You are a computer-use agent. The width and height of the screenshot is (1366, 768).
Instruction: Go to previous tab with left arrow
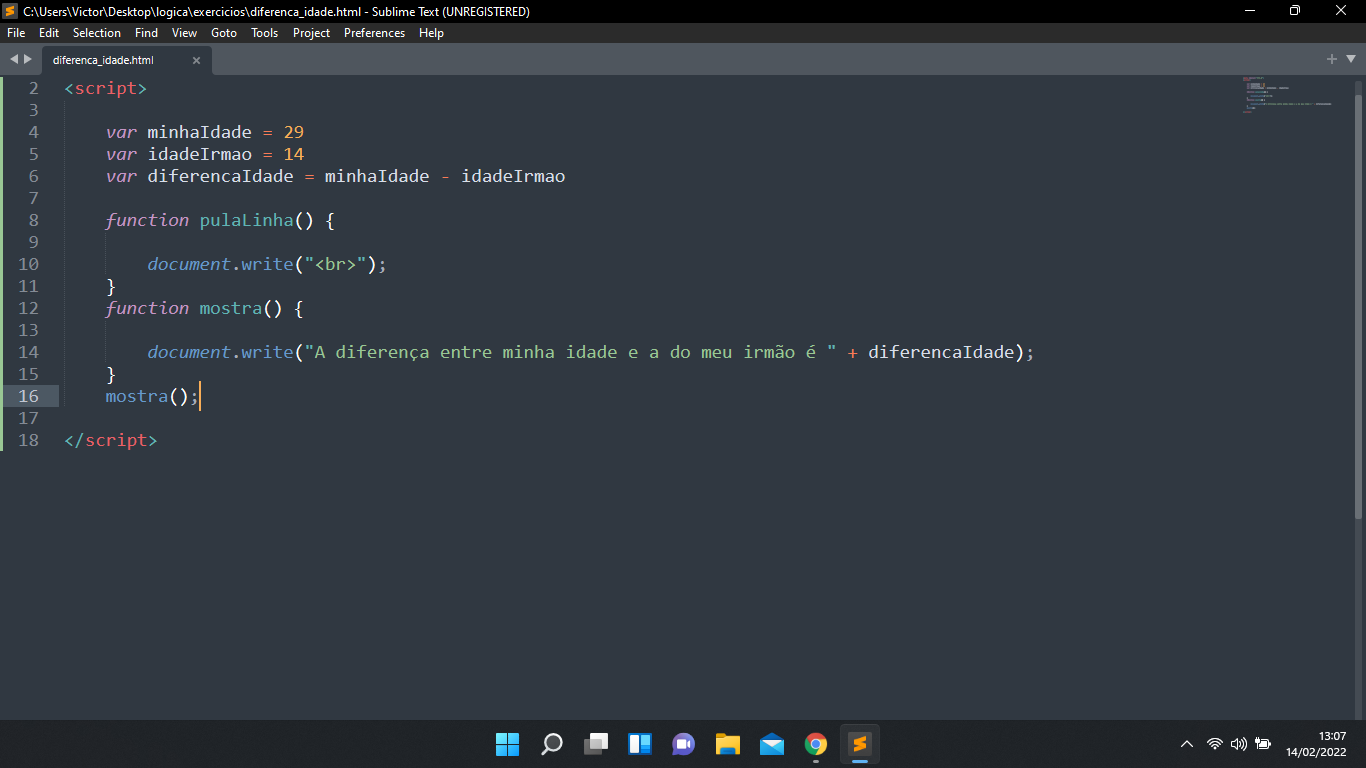14,59
